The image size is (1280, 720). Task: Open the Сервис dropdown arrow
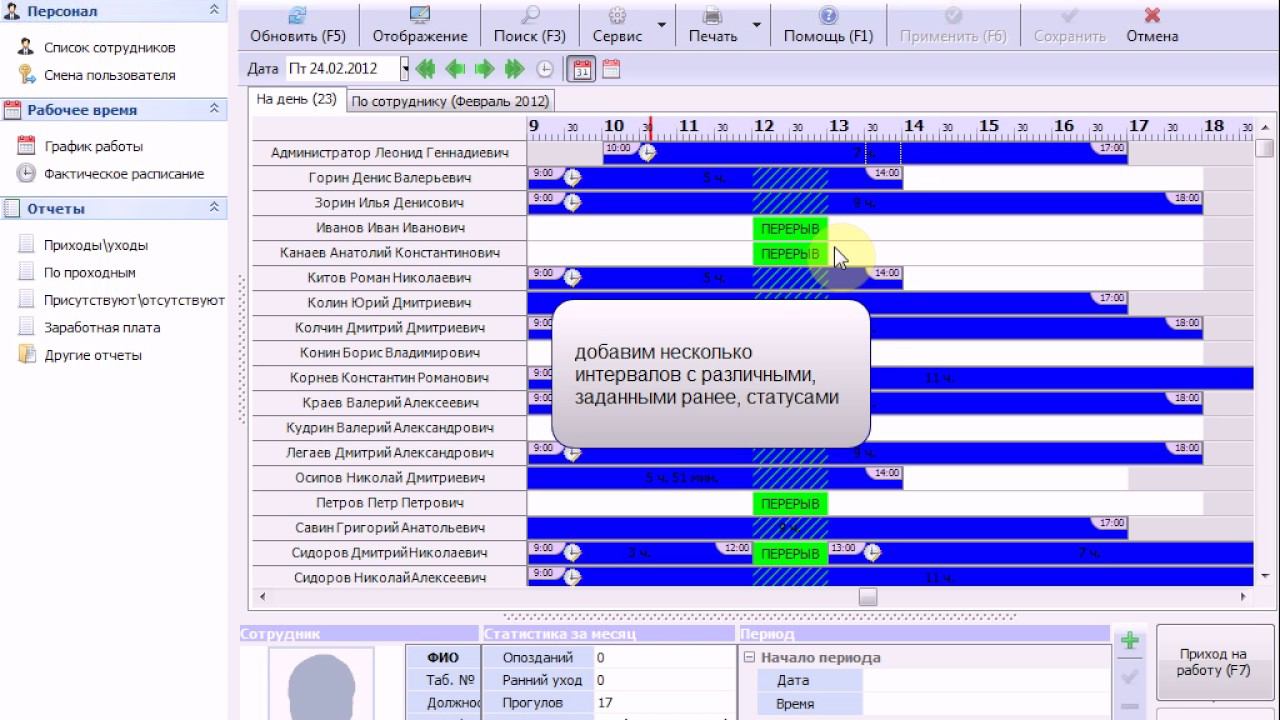click(x=661, y=24)
